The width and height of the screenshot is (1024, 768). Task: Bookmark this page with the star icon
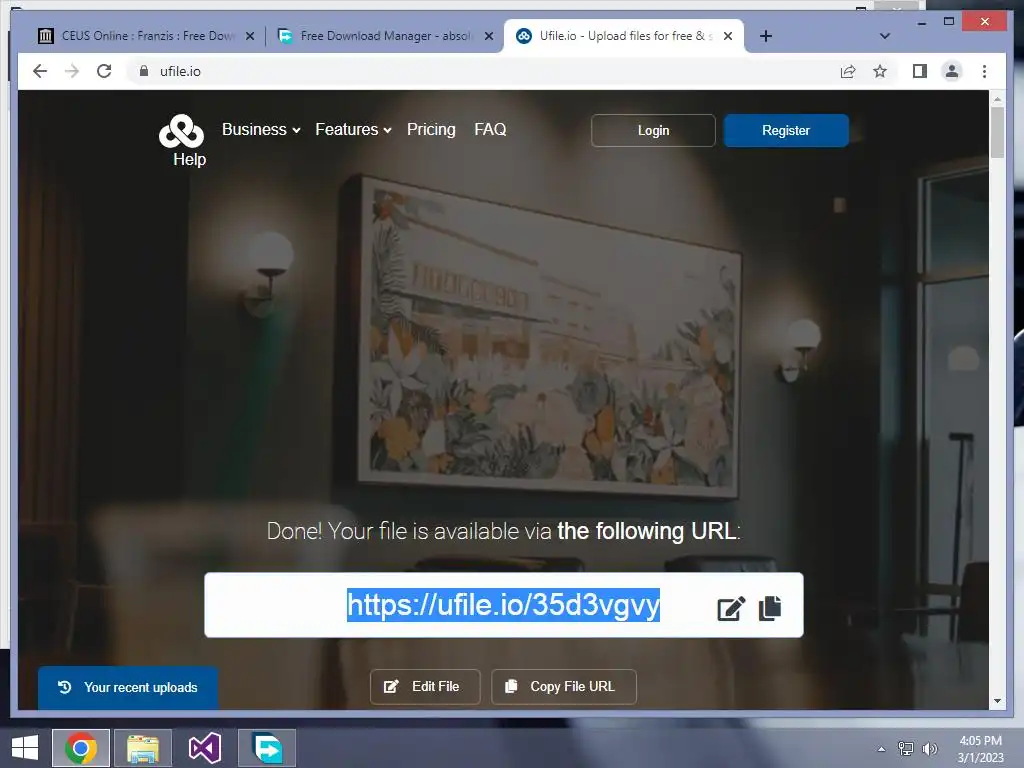pos(880,71)
